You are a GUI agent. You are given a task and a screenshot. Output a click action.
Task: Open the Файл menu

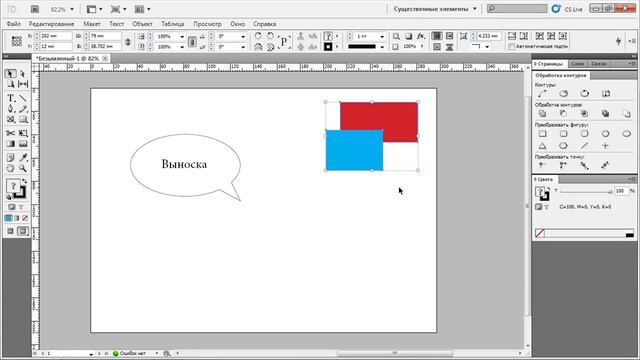pyautogui.click(x=13, y=24)
